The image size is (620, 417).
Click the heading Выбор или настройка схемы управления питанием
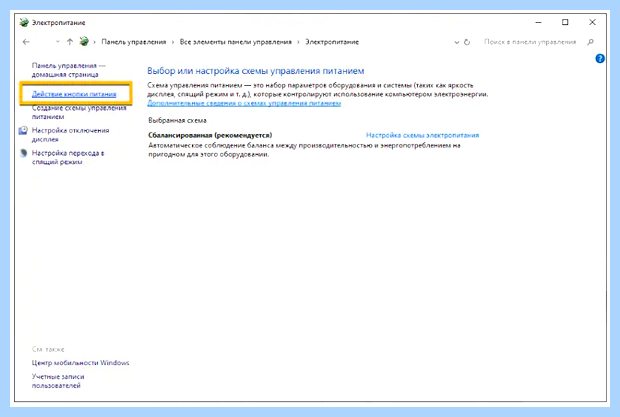(x=255, y=71)
